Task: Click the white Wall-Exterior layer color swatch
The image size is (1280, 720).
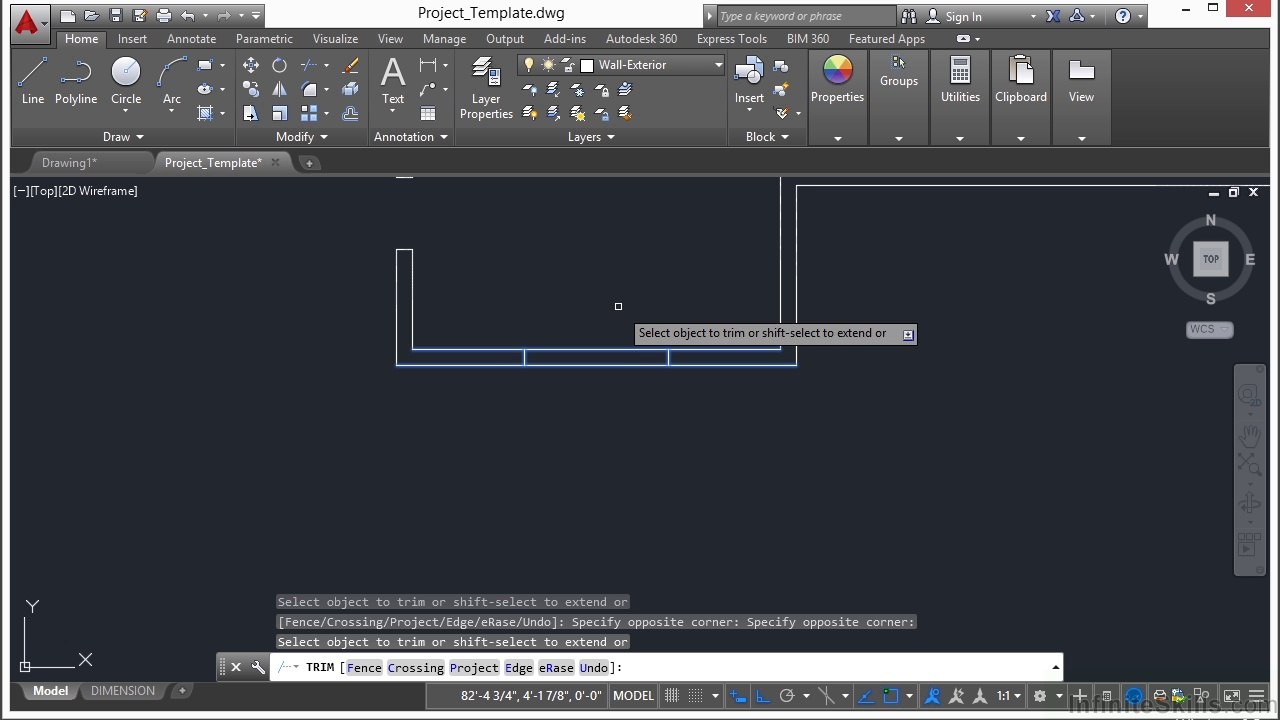Action: [x=587, y=65]
